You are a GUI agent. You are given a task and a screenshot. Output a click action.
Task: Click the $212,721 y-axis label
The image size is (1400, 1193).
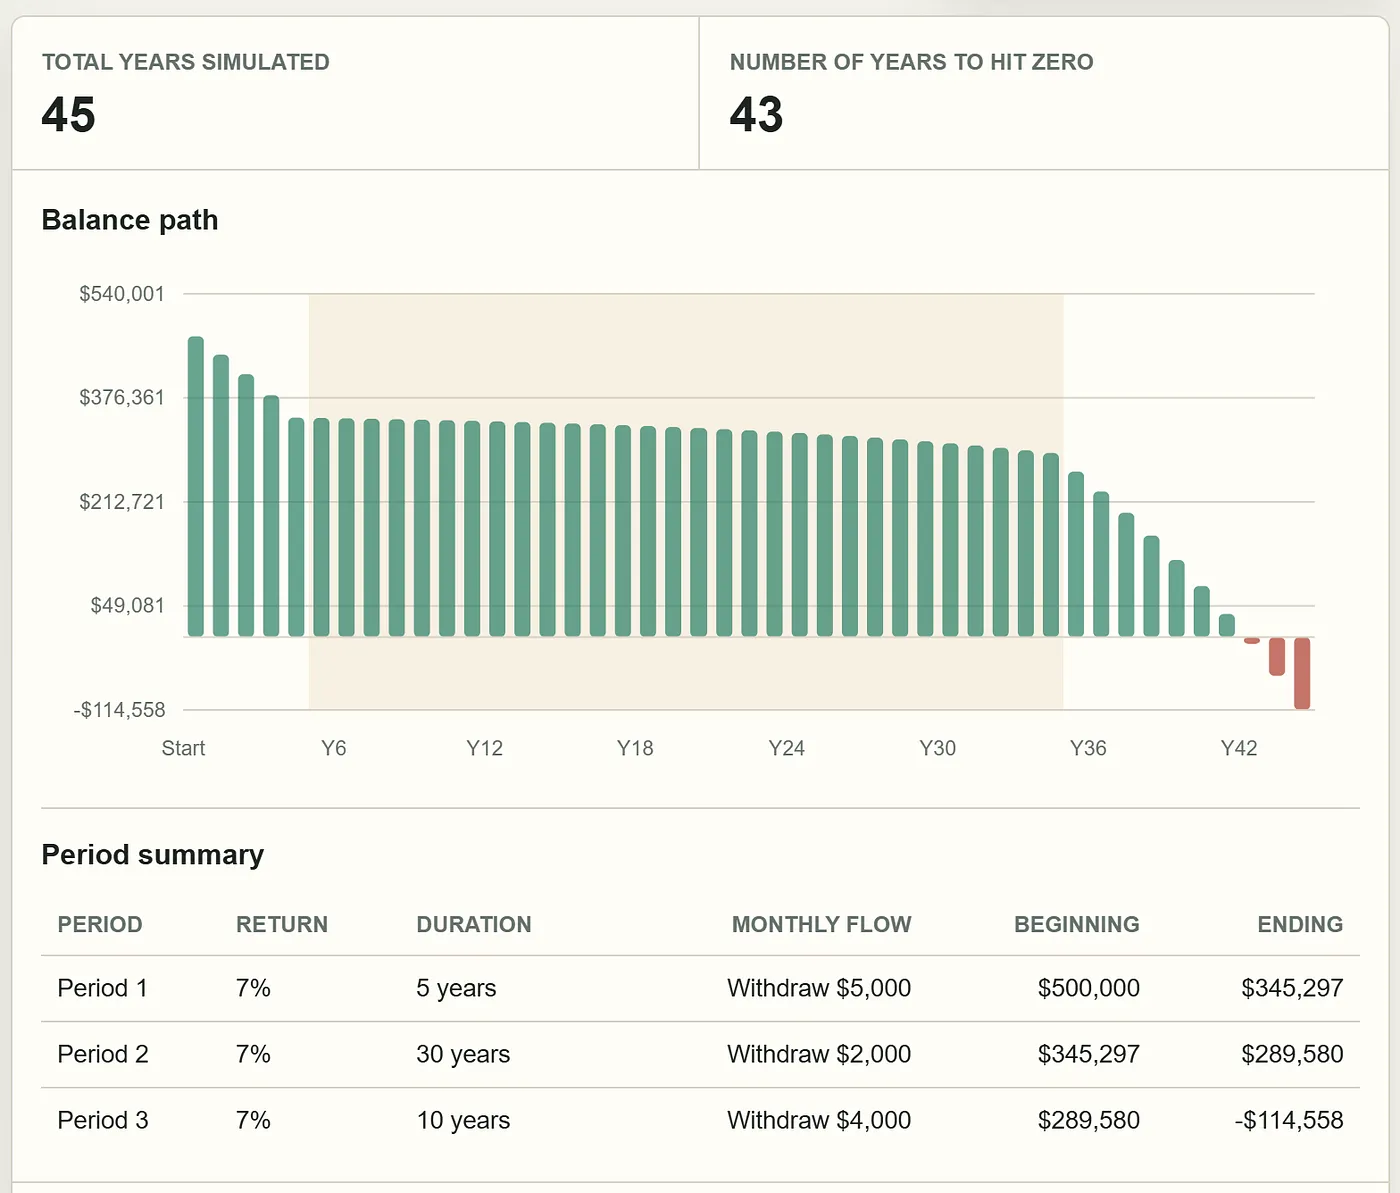[x=122, y=502]
